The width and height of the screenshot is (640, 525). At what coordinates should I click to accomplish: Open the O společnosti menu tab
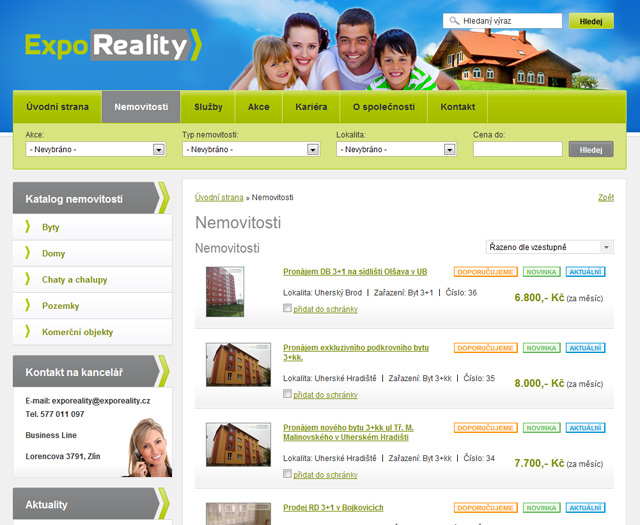click(384, 107)
